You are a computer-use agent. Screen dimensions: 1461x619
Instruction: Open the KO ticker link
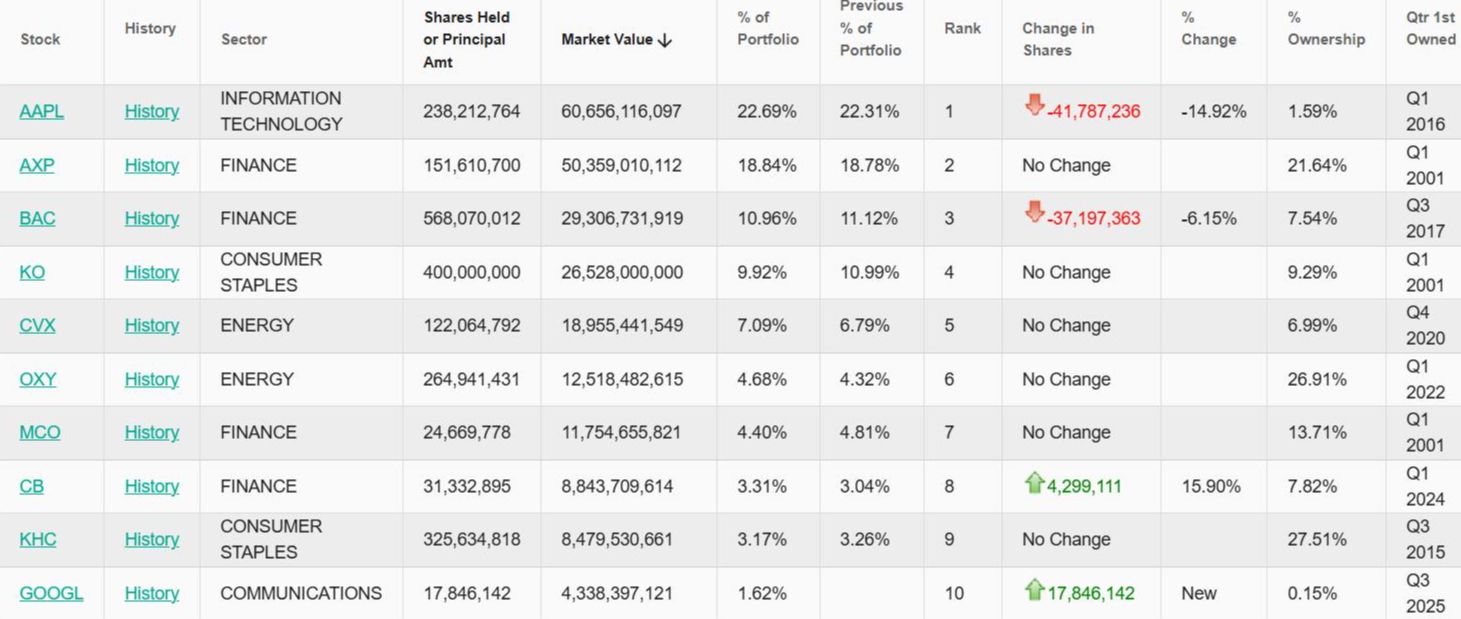[32, 272]
